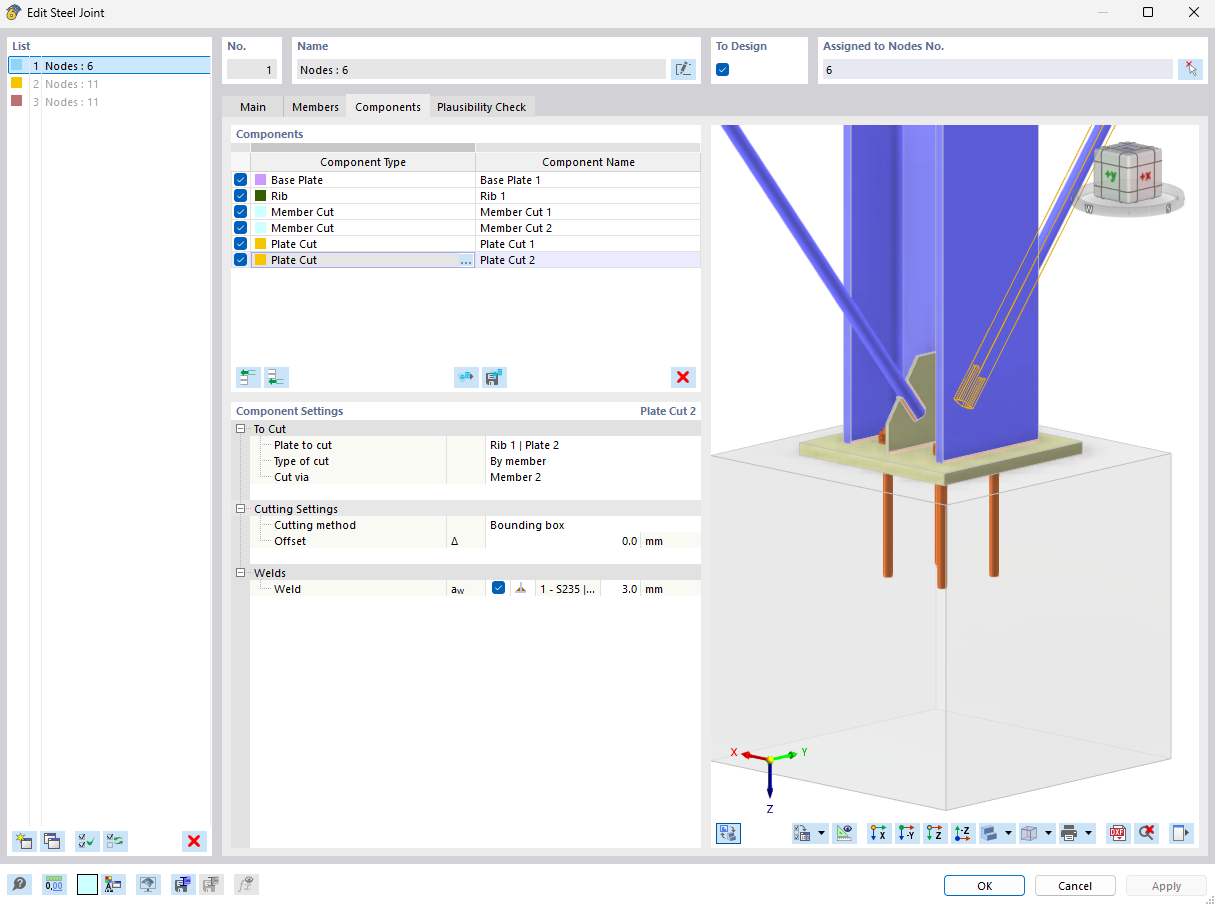Click the dark green Rib color swatch
This screenshot has height=904, width=1215.
(x=261, y=196)
